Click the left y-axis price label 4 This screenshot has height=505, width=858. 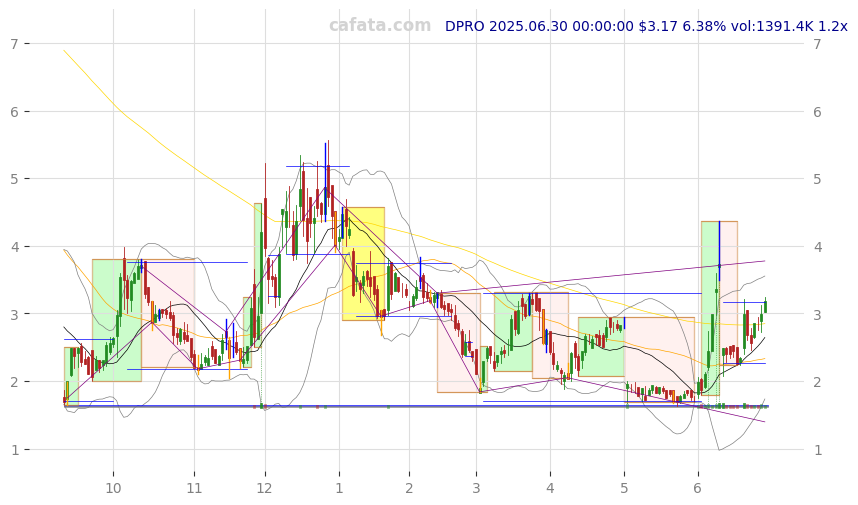tap(14, 247)
